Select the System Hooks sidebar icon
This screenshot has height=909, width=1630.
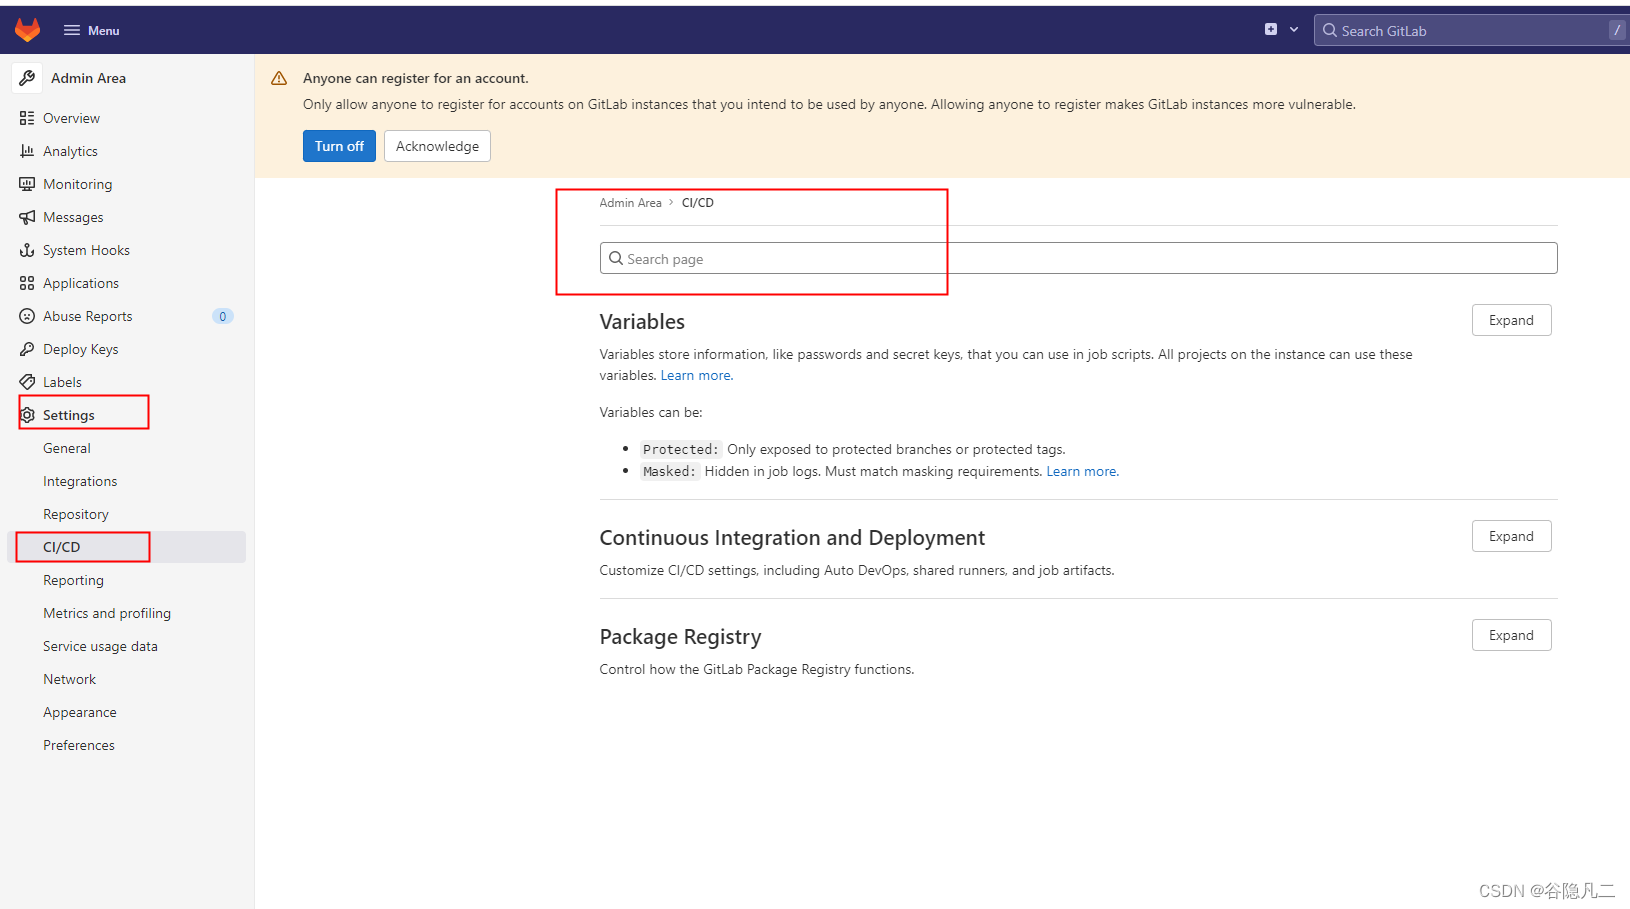pos(26,249)
